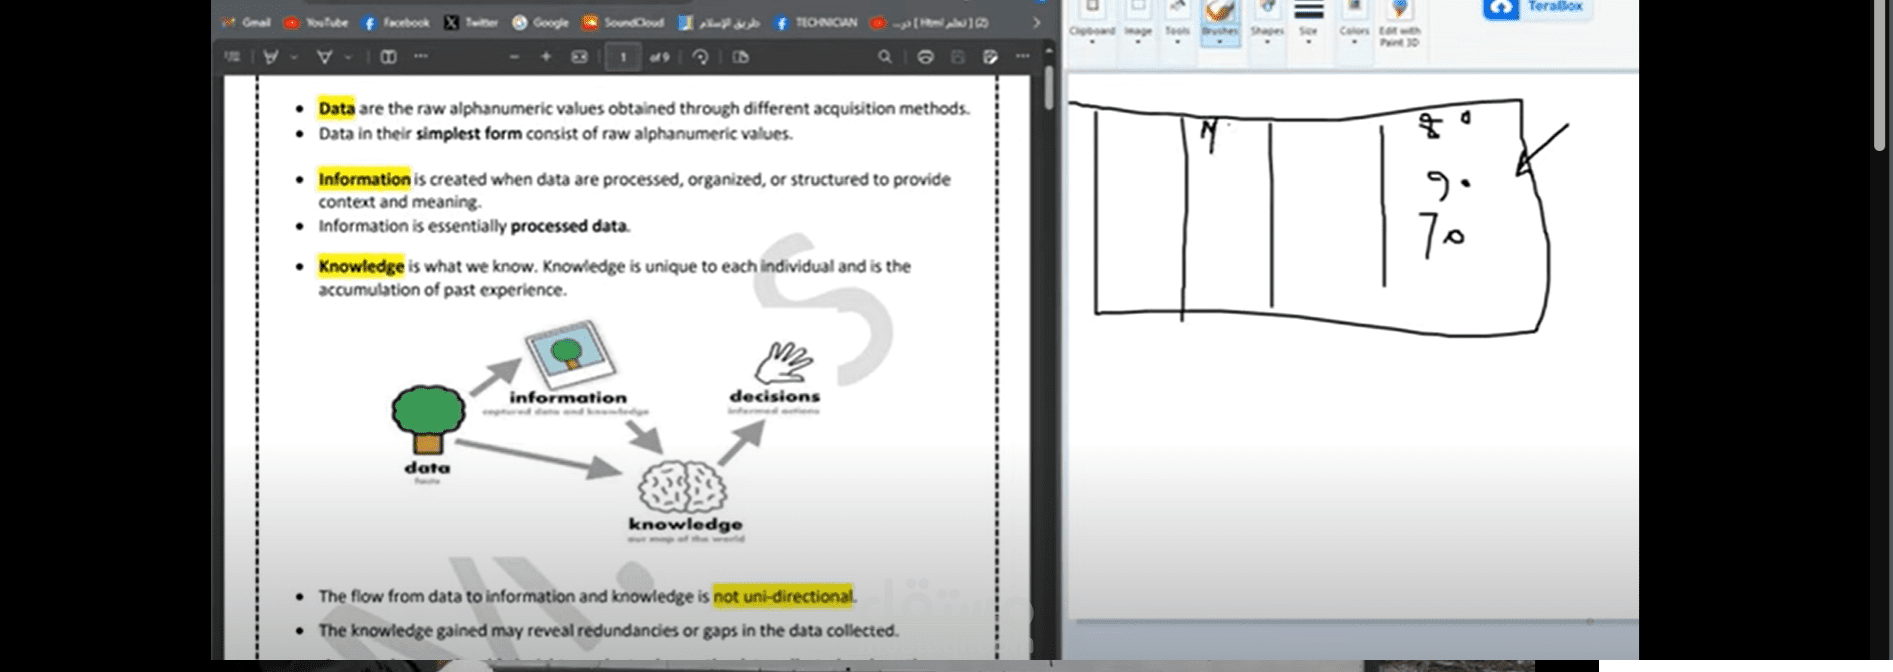This screenshot has height=672, width=1893.
Task: Click the TeraBox upload button
Action: [x=1538, y=8]
